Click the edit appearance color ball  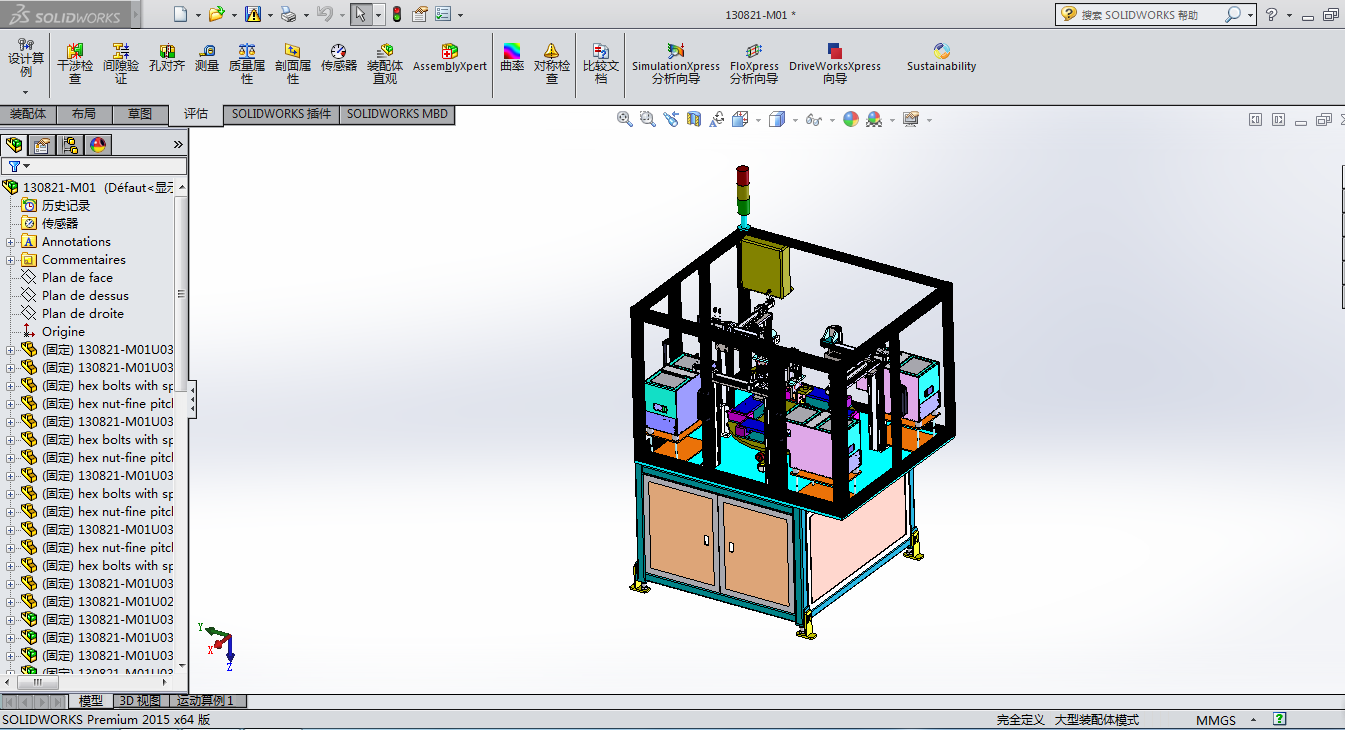click(851, 119)
